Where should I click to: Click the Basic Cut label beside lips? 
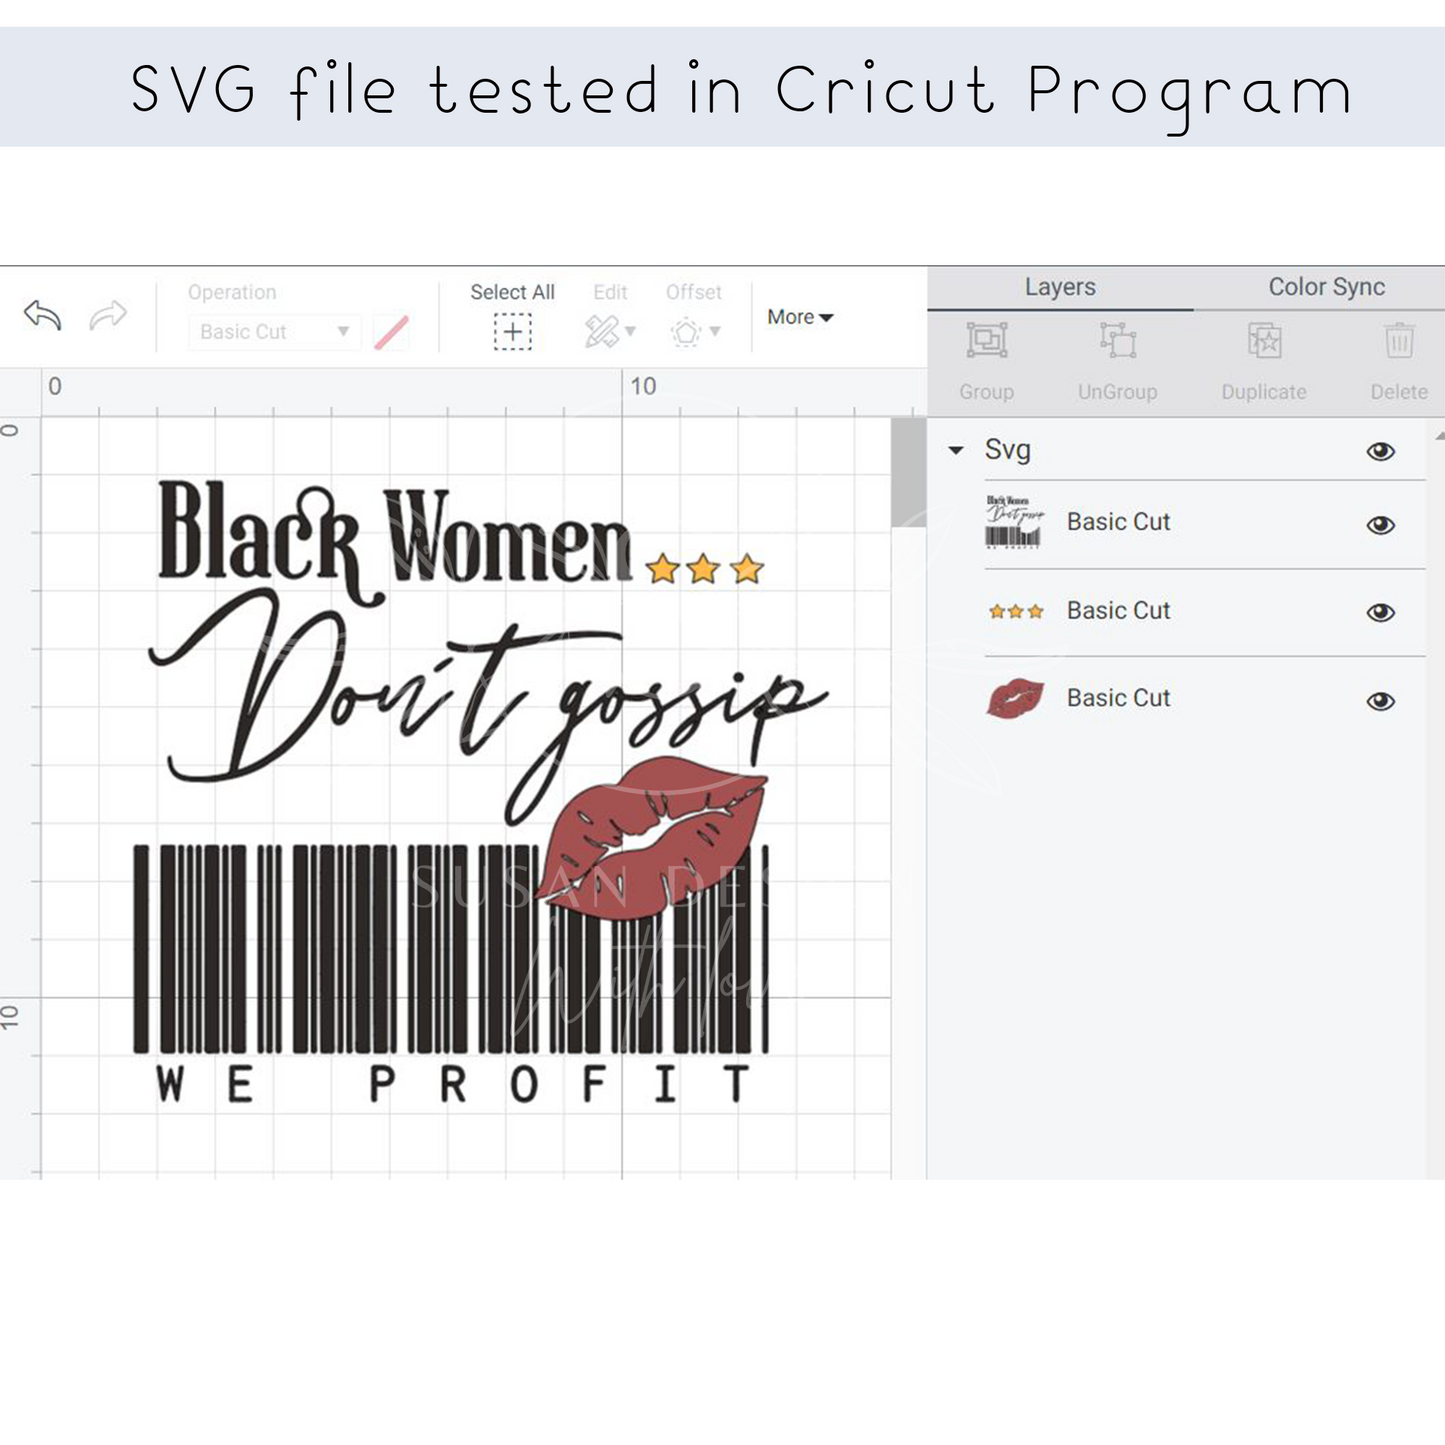[x=1118, y=698]
